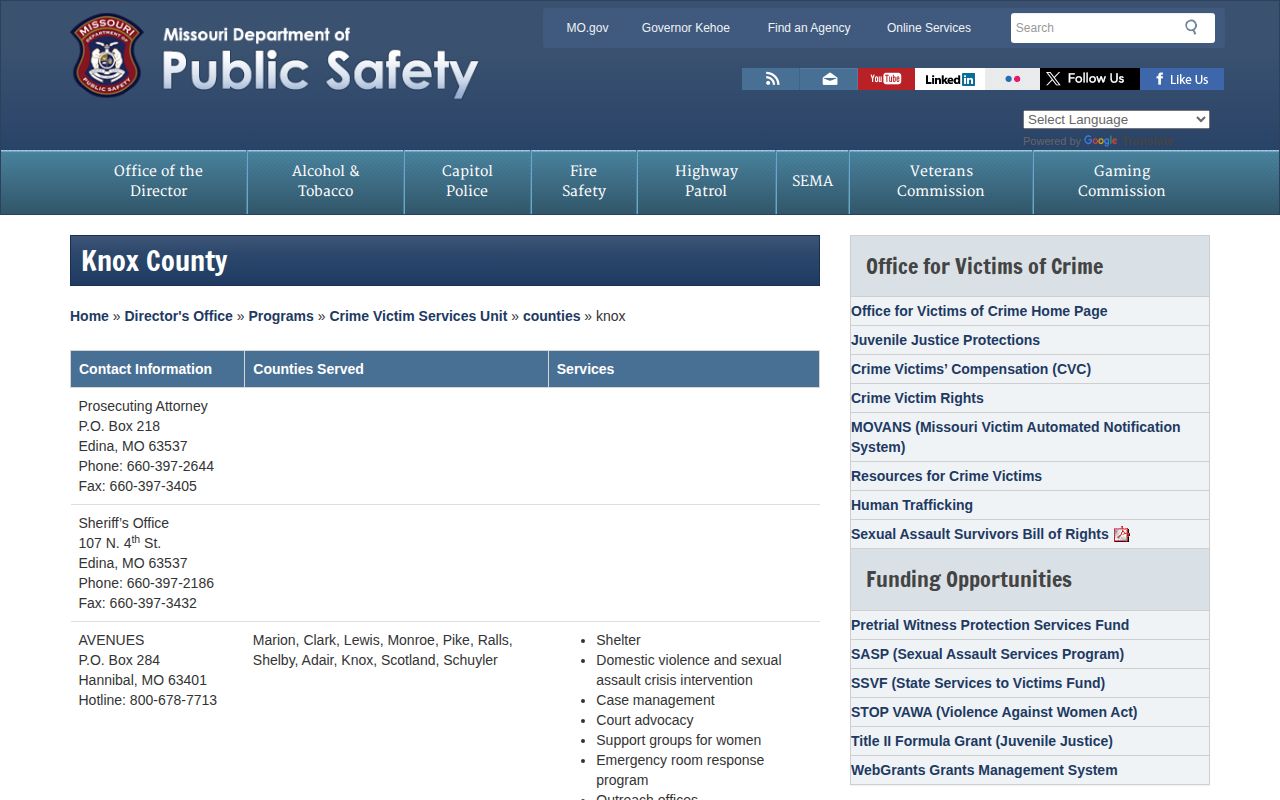
Task: Go to Crime Victim Rights link
Action: 917,398
